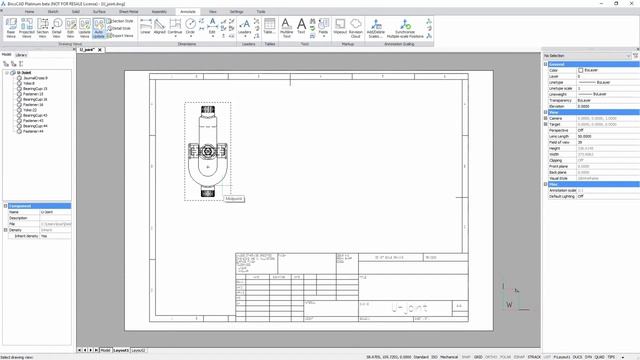Select the Leaders tool
The width and height of the screenshot is (640, 360).
tap(244, 26)
